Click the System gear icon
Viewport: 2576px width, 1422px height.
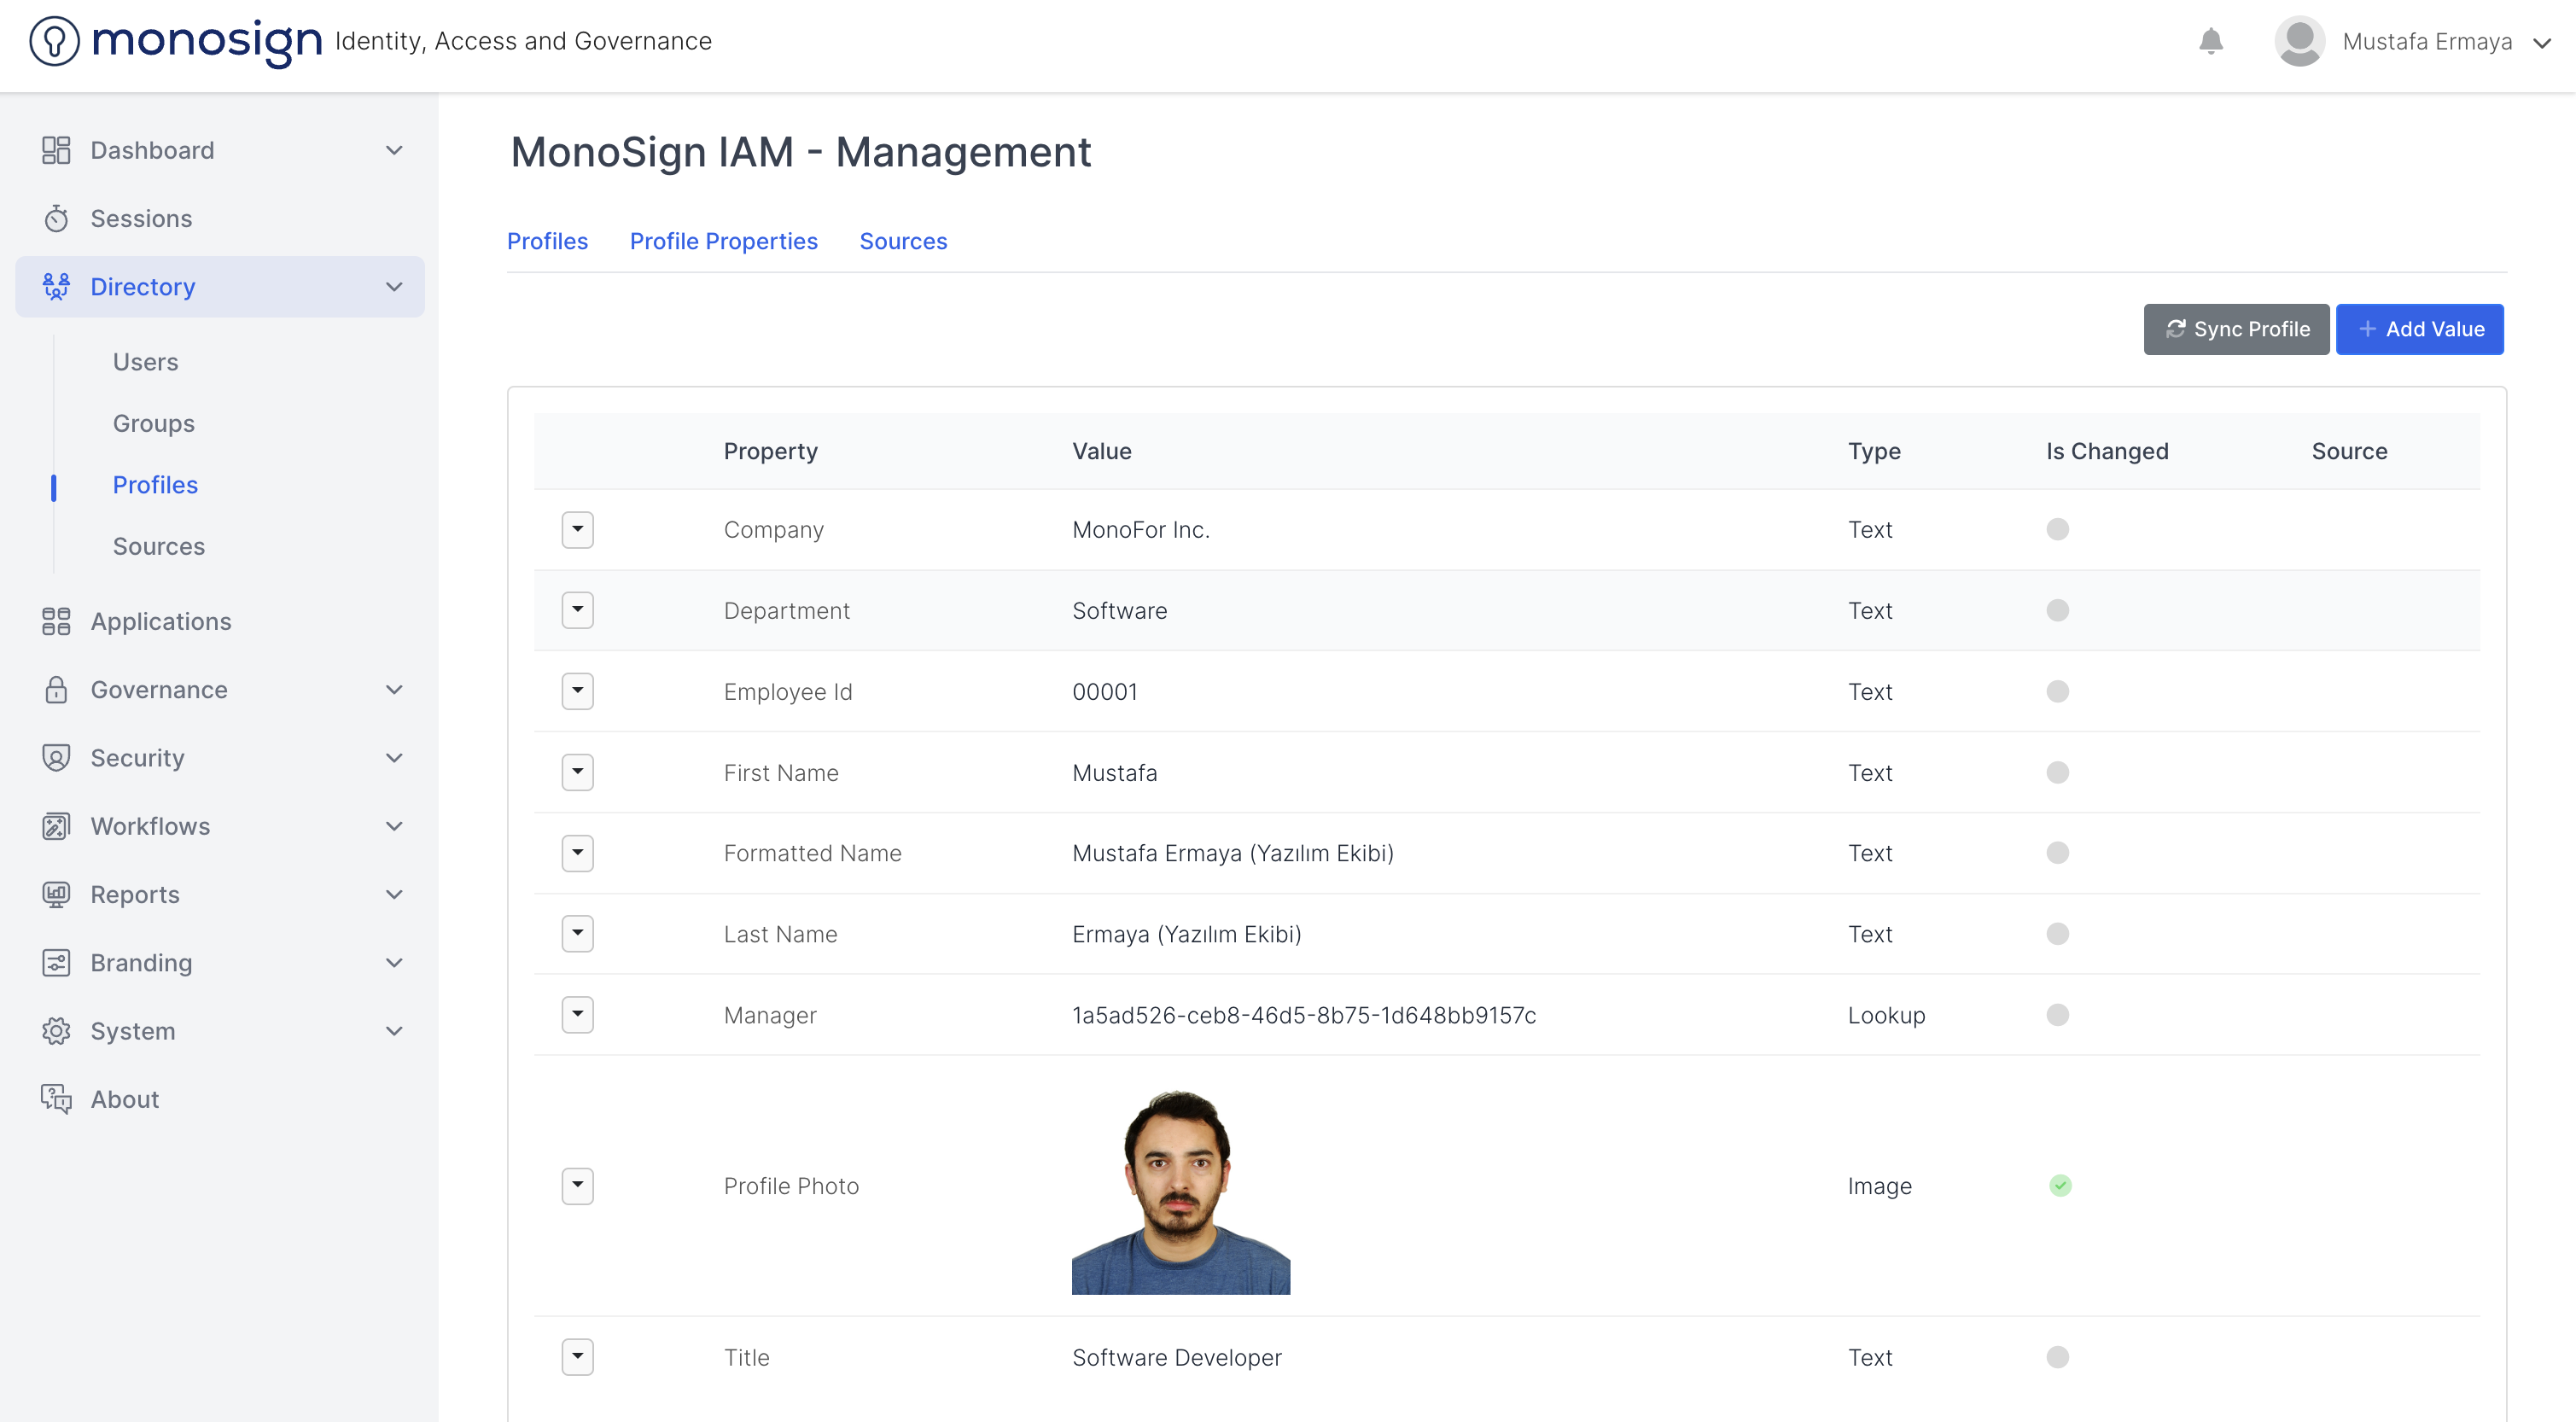coord(56,1031)
